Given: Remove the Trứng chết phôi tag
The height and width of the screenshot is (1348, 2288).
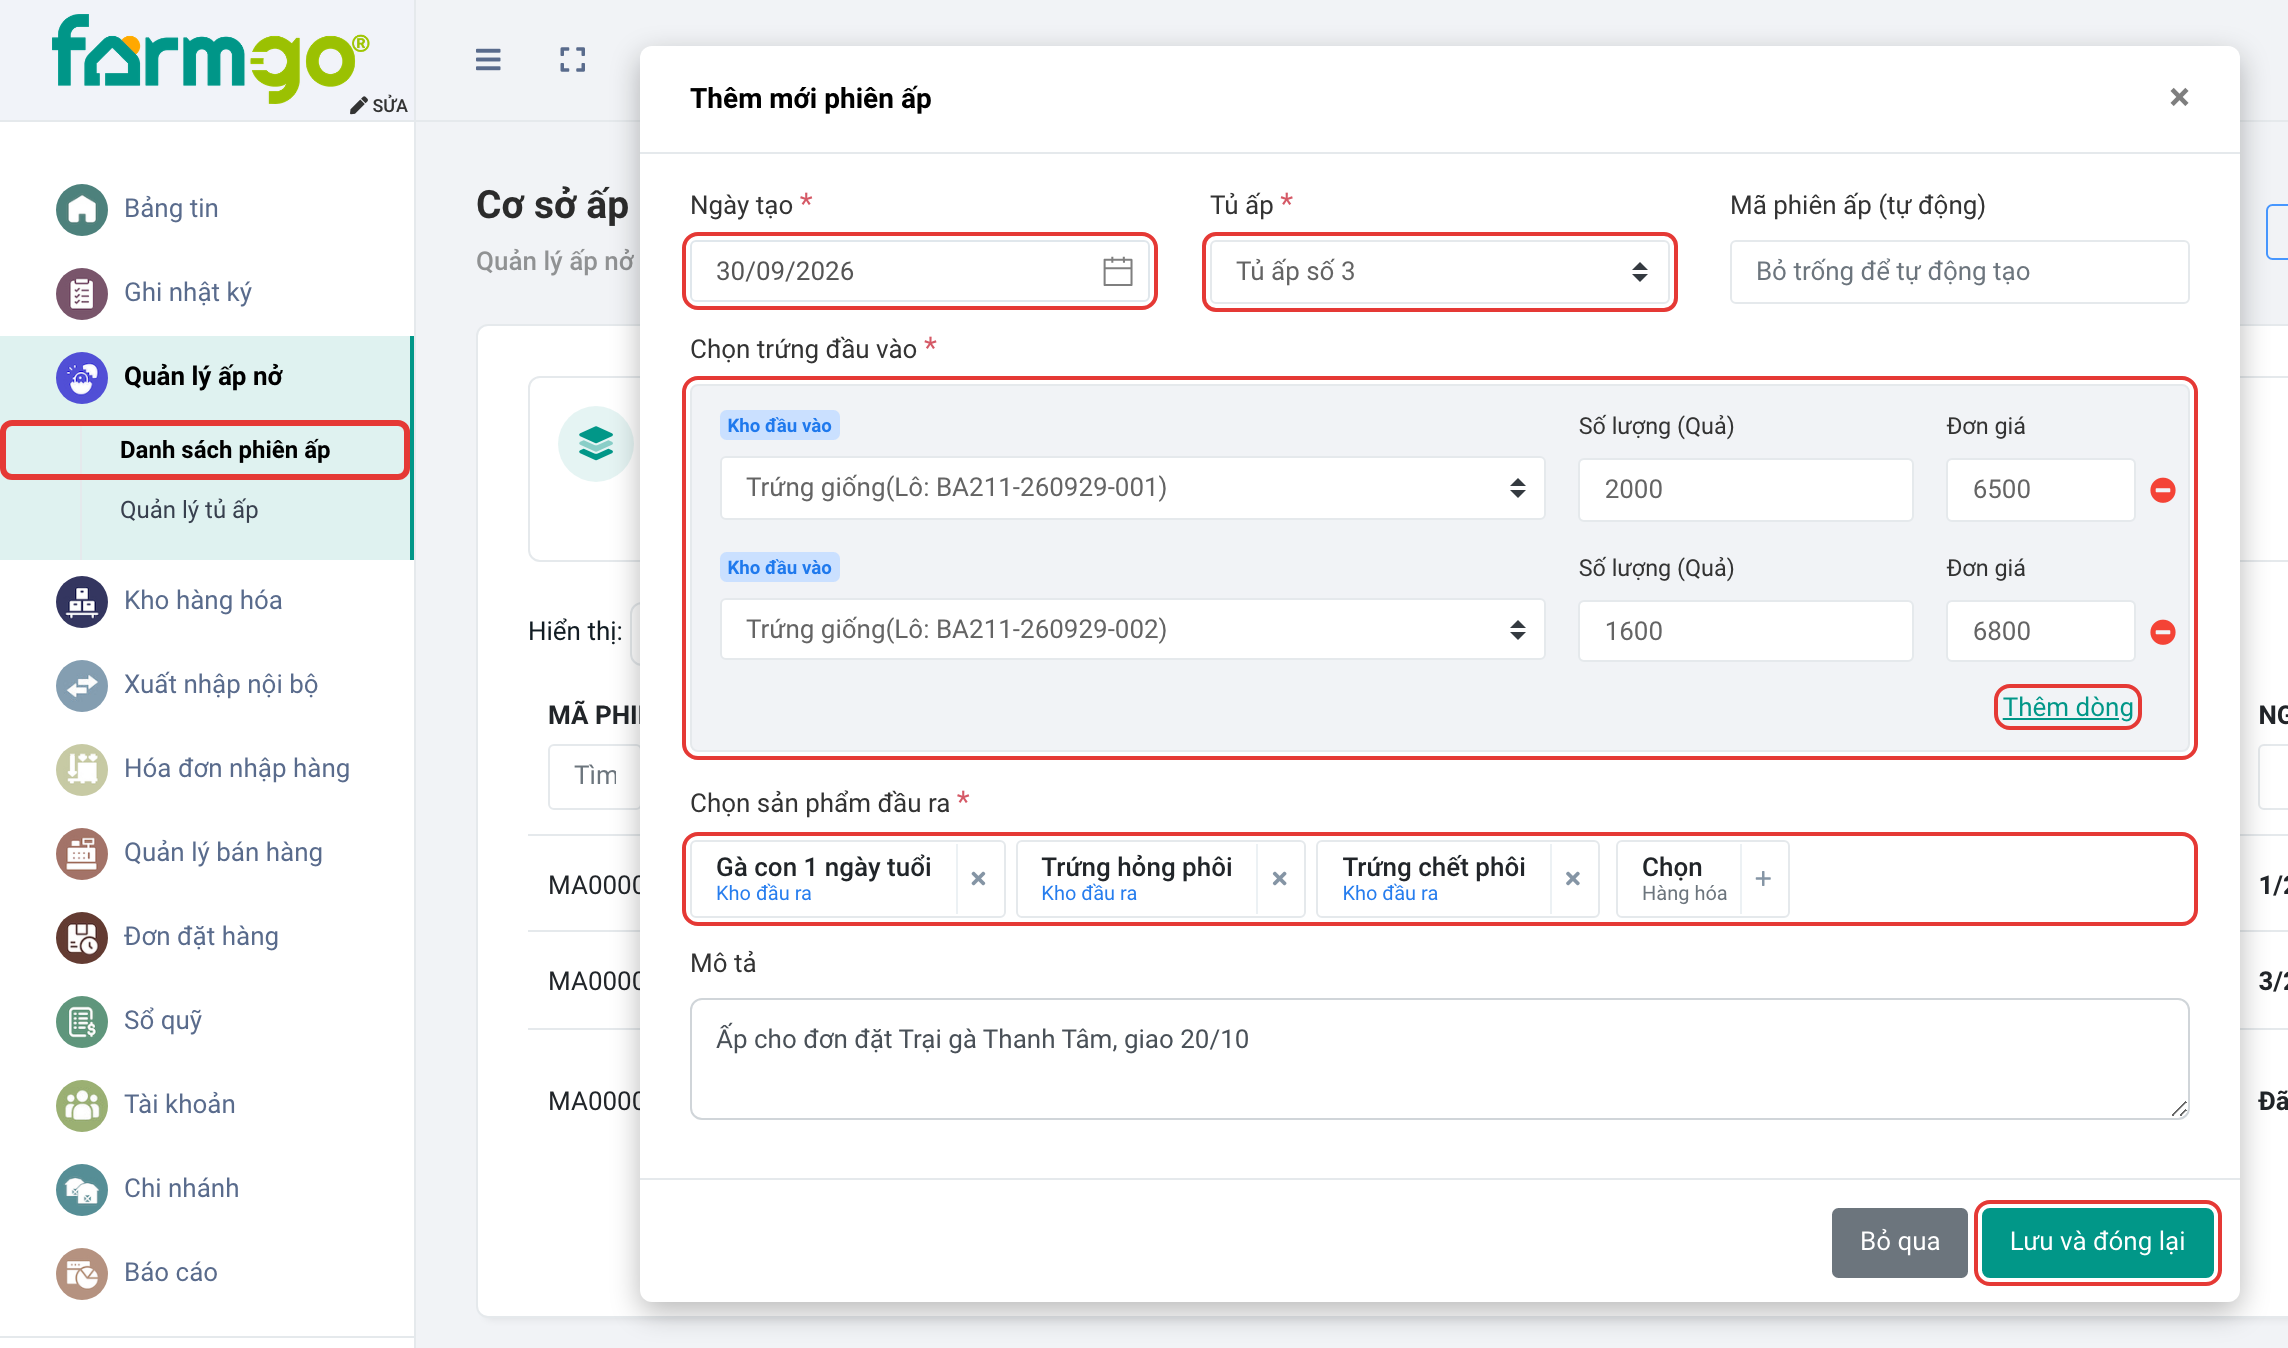Looking at the screenshot, I should 1573,878.
